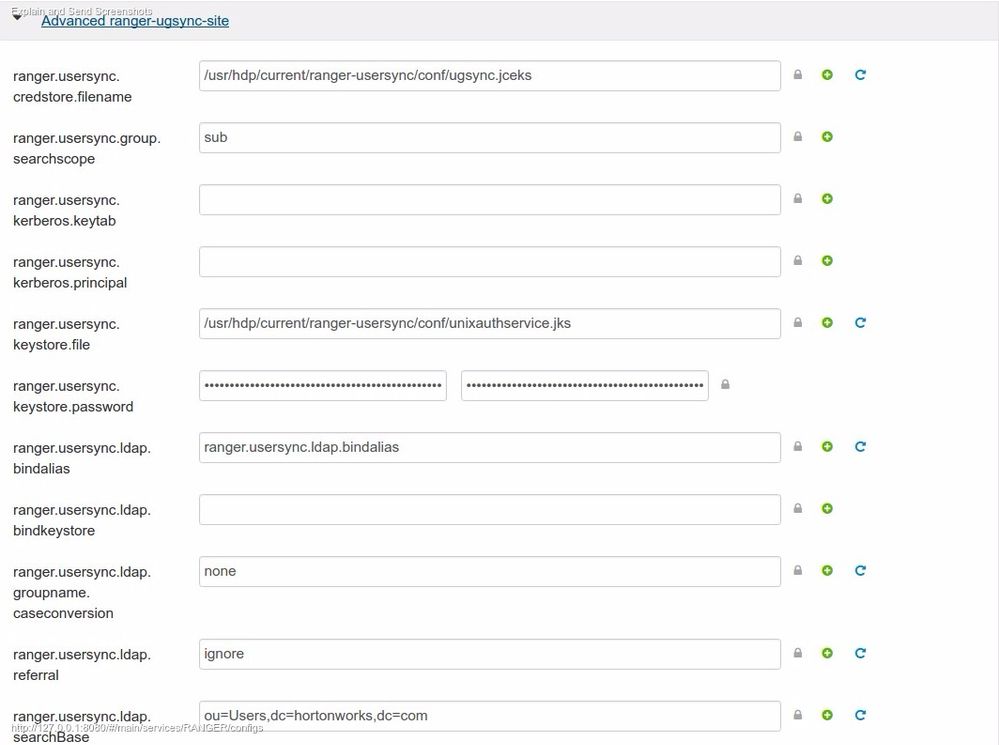Click undo icon for ldap.bindalias property
This screenshot has width=999, height=745.
coord(860,447)
